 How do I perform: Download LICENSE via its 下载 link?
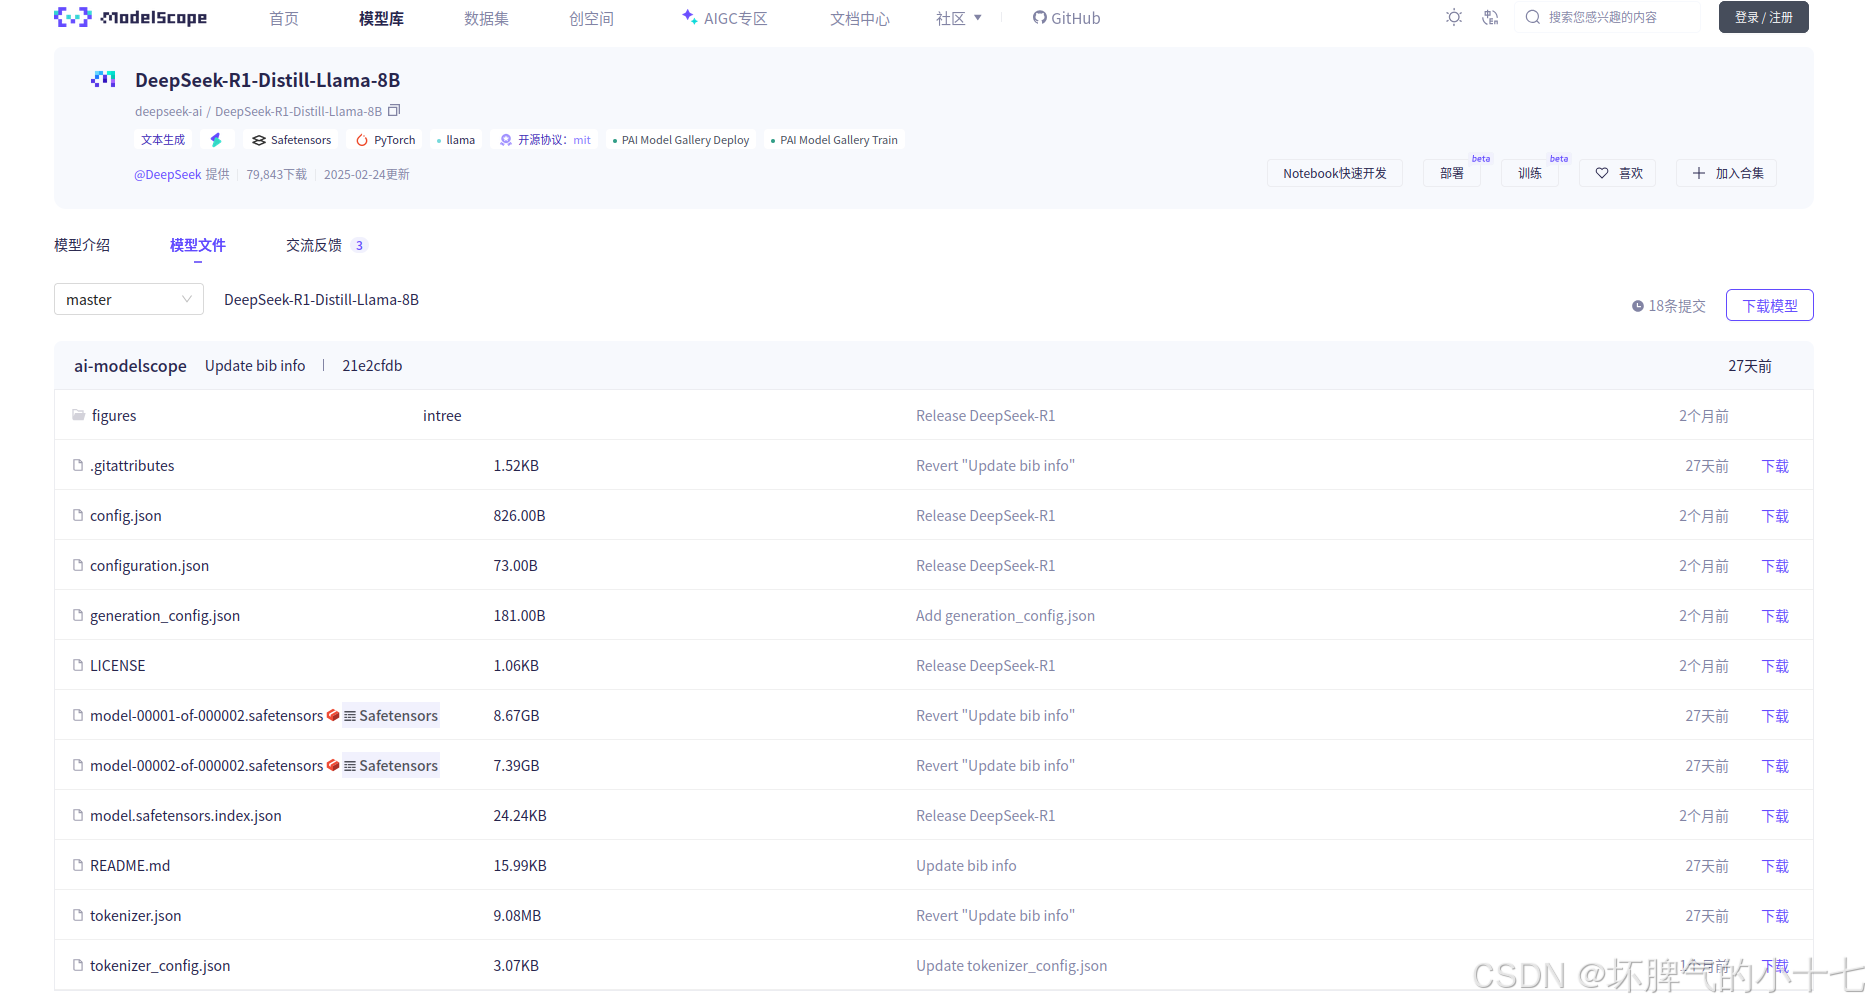(x=1775, y=666)
